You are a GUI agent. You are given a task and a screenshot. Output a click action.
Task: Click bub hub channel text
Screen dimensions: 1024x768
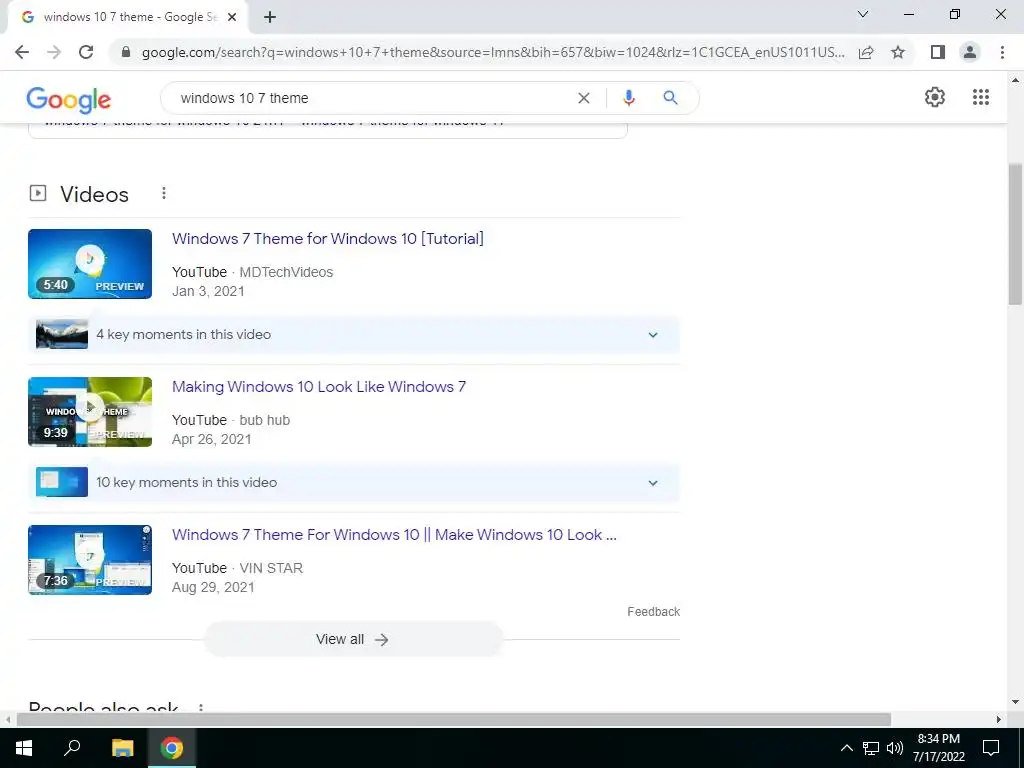click(x=264, y=421)
